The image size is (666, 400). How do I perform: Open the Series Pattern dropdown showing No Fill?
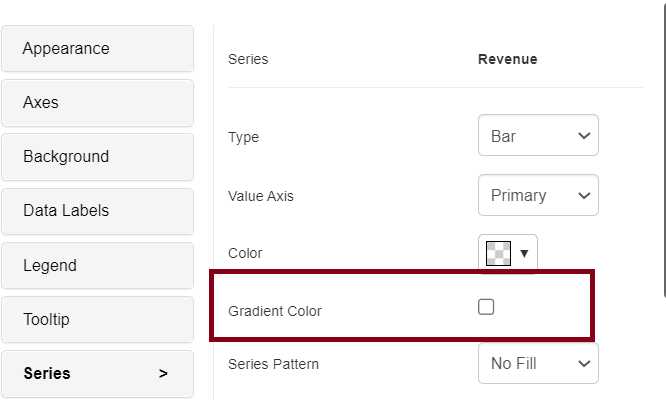pyautogui.click(x=538, y=364)
